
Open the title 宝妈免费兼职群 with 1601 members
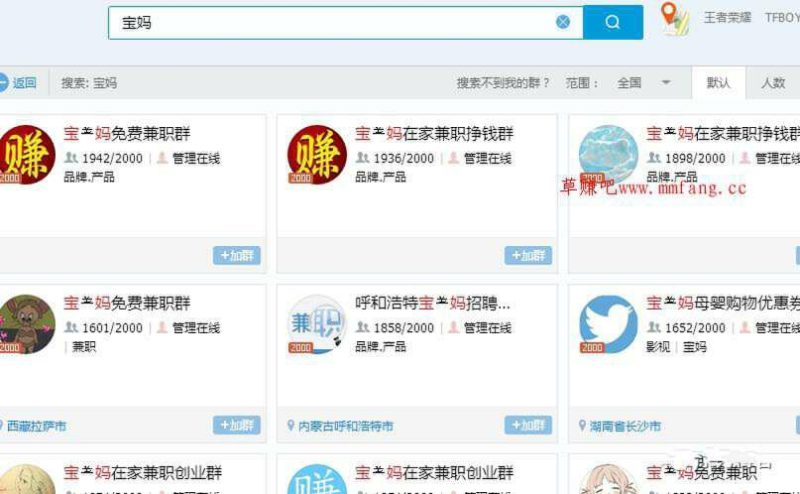(127, 304)
